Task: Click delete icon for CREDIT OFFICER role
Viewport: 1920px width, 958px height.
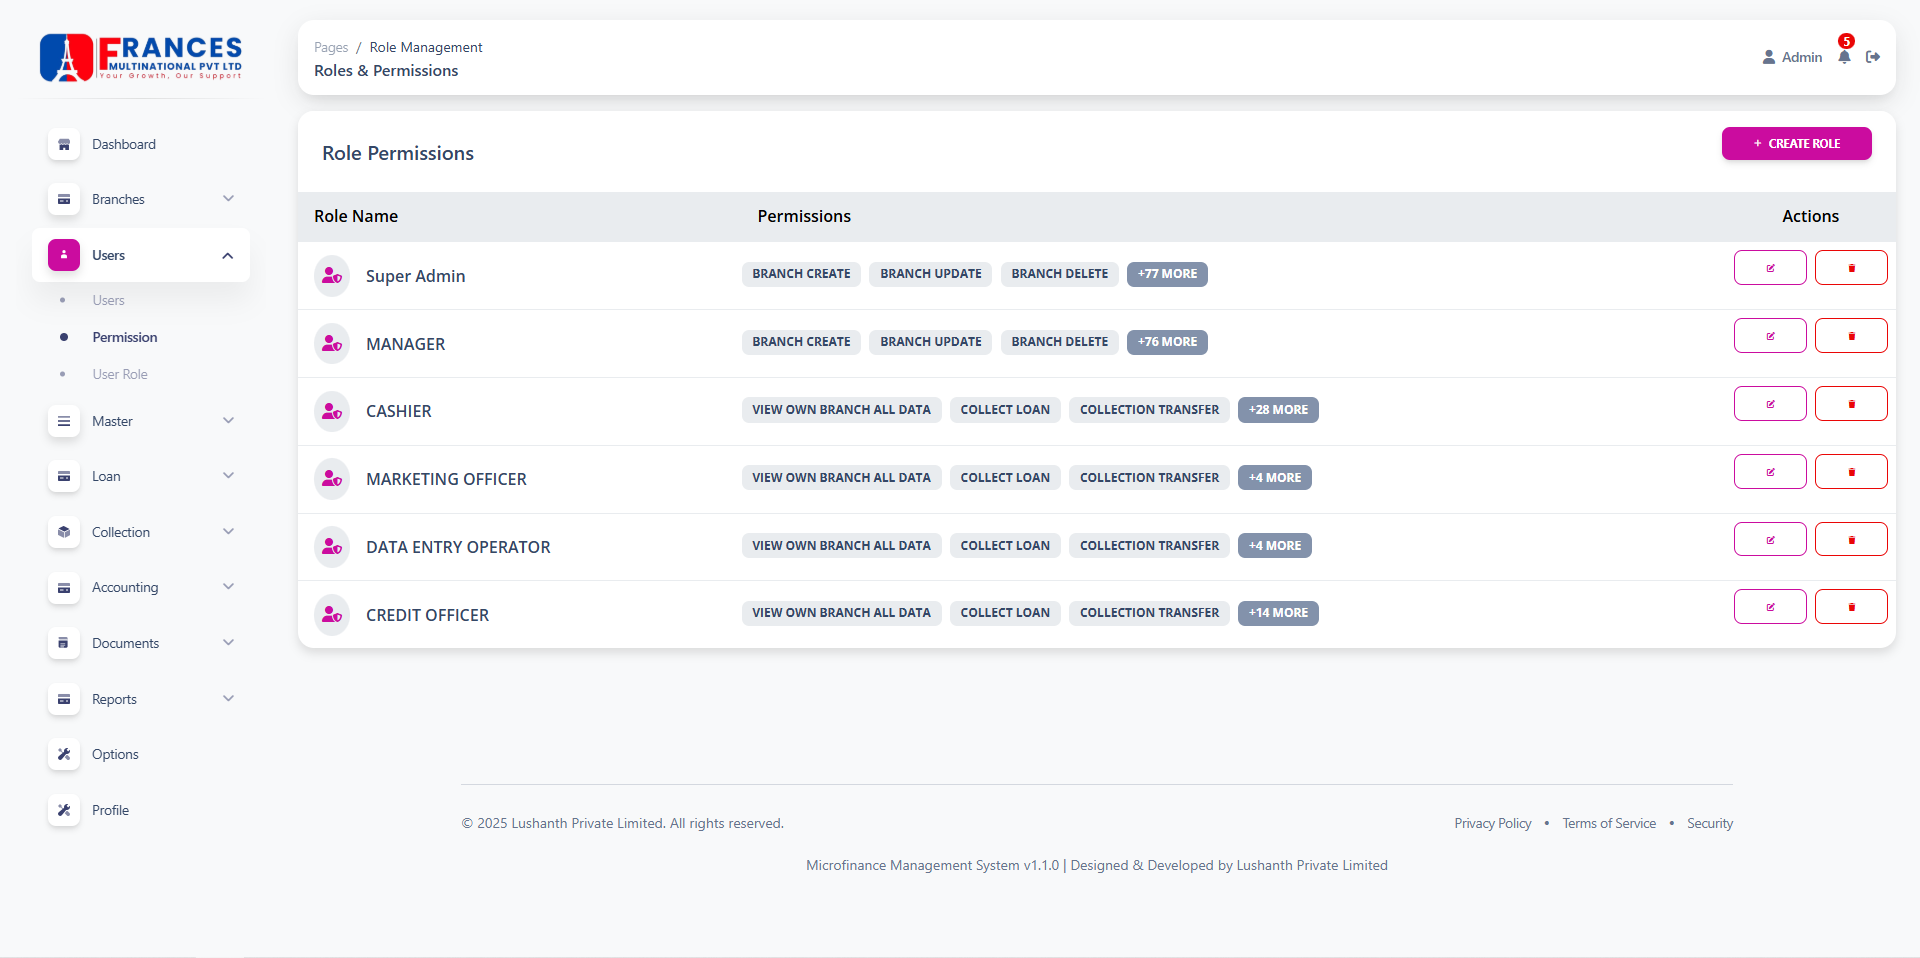Action: click(x=1851, y=607)
